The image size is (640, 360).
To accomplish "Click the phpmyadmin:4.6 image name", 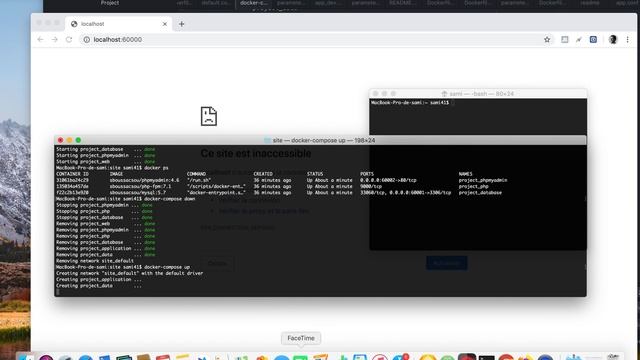I will point(144,180).
